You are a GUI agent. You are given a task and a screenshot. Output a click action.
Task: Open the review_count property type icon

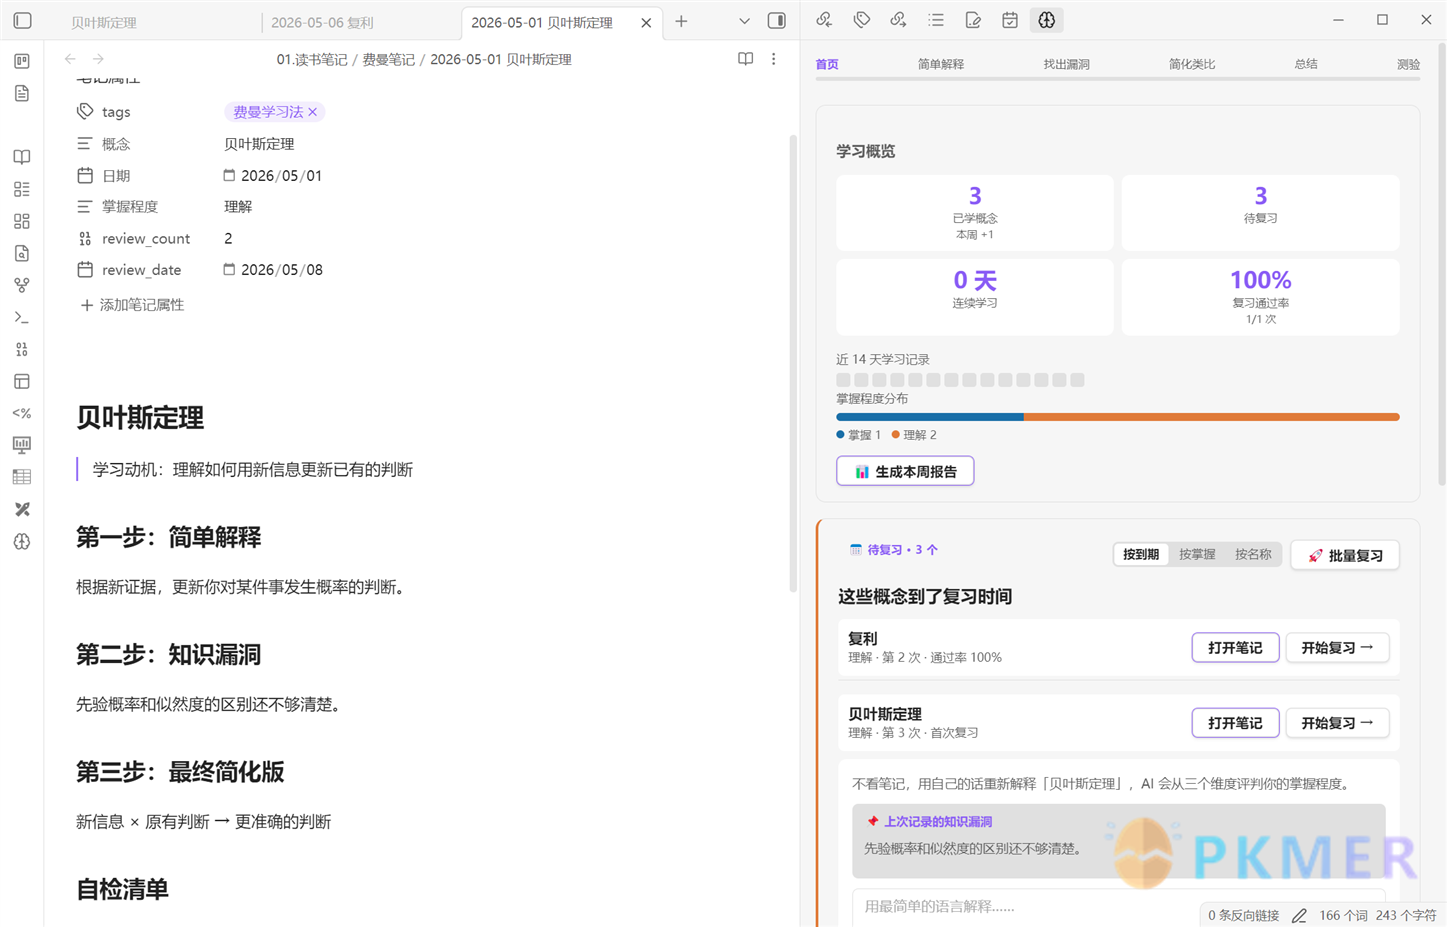[85, 238]
